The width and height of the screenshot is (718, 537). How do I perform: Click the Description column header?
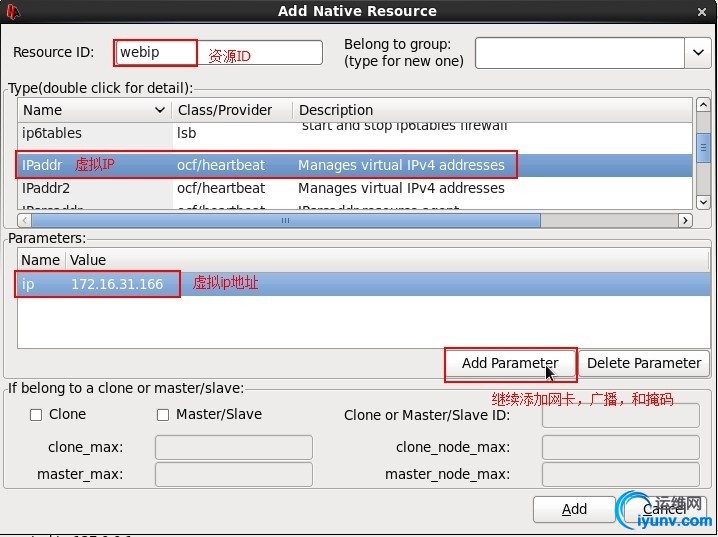[492, 110]
